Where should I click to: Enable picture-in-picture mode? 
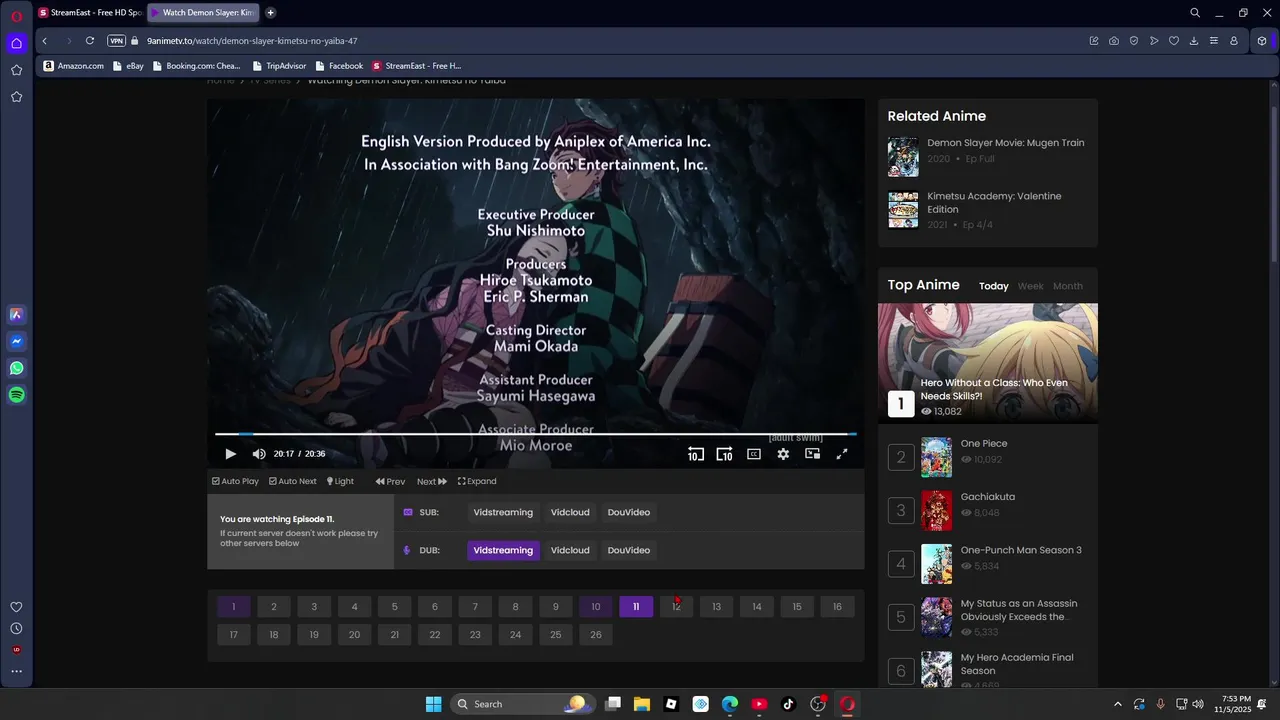pyautogui.click(x=813, y=454)
